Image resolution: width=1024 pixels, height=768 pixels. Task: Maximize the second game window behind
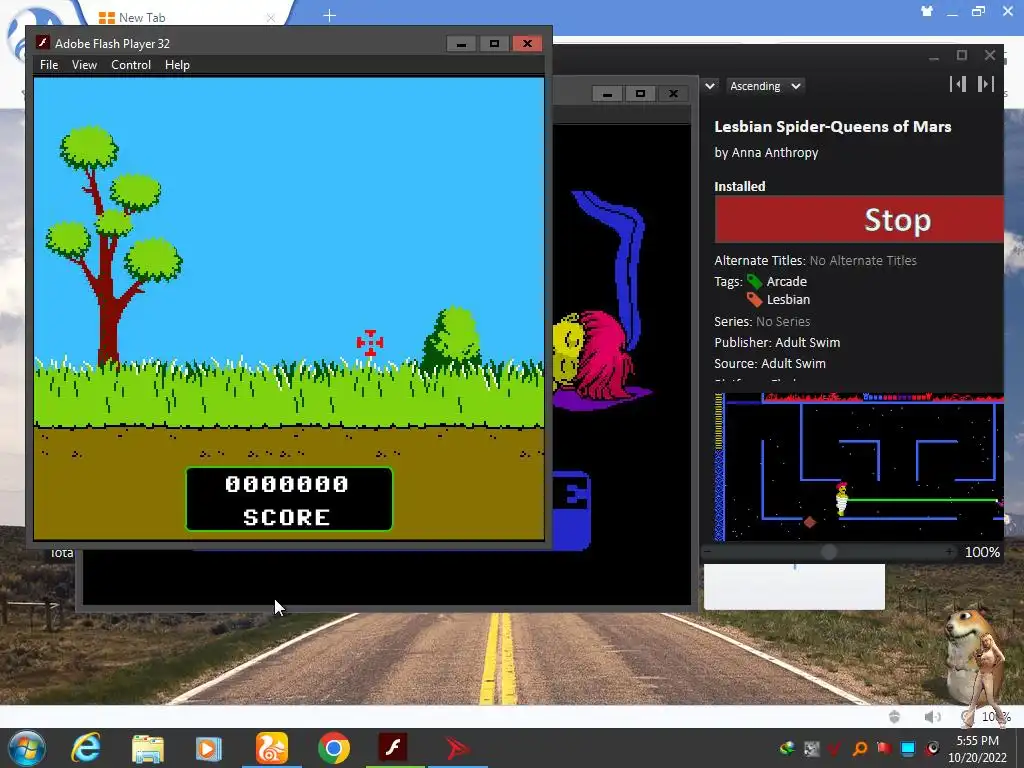(x=640, y=93)
